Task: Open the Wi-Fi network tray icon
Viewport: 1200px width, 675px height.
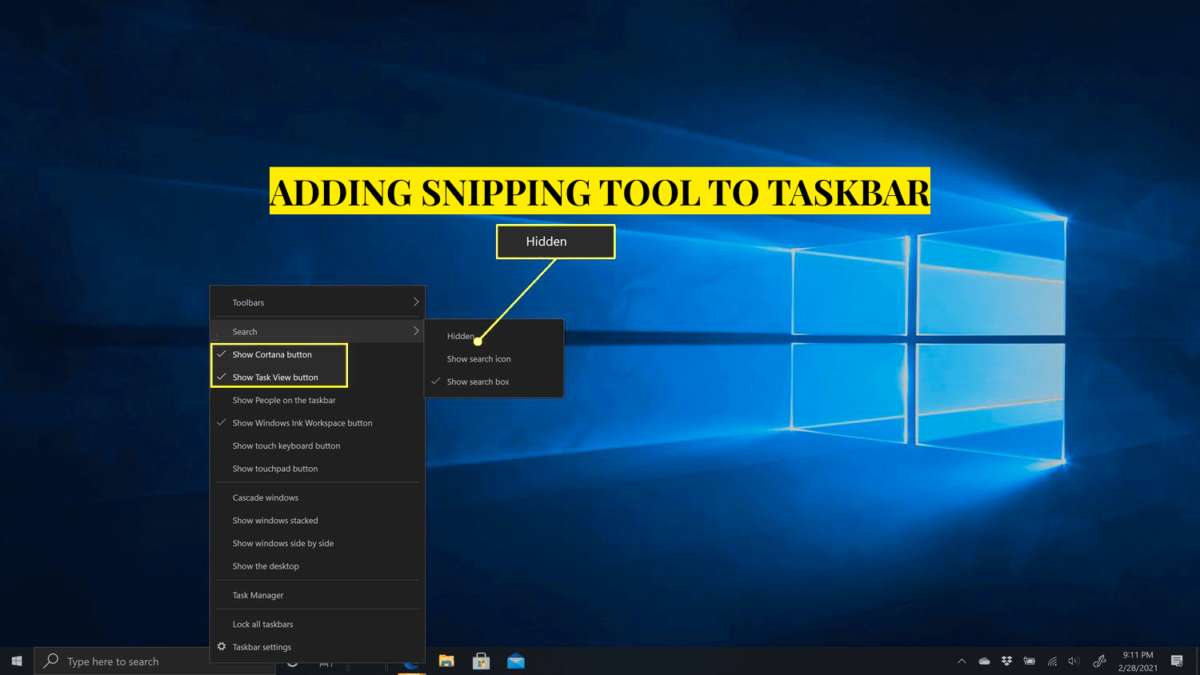Action: (x=1052, y=661)
